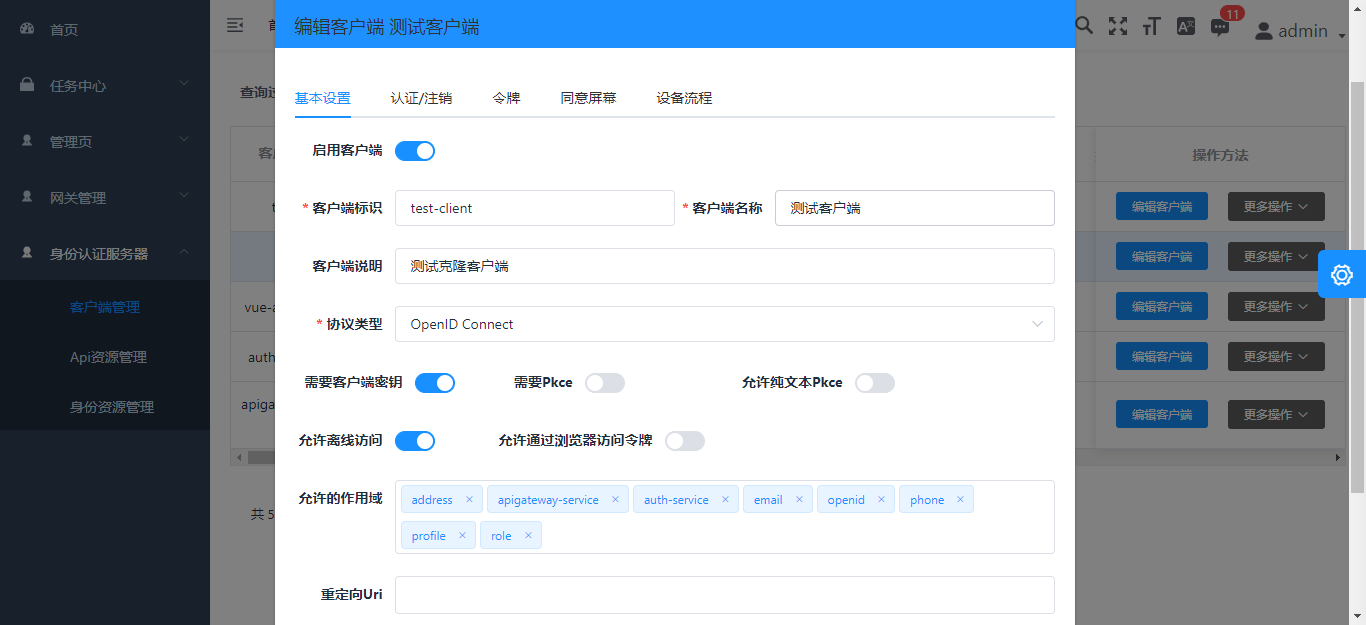
Task: Switch to the 认证/注销 tab
Action: (421, 98)
